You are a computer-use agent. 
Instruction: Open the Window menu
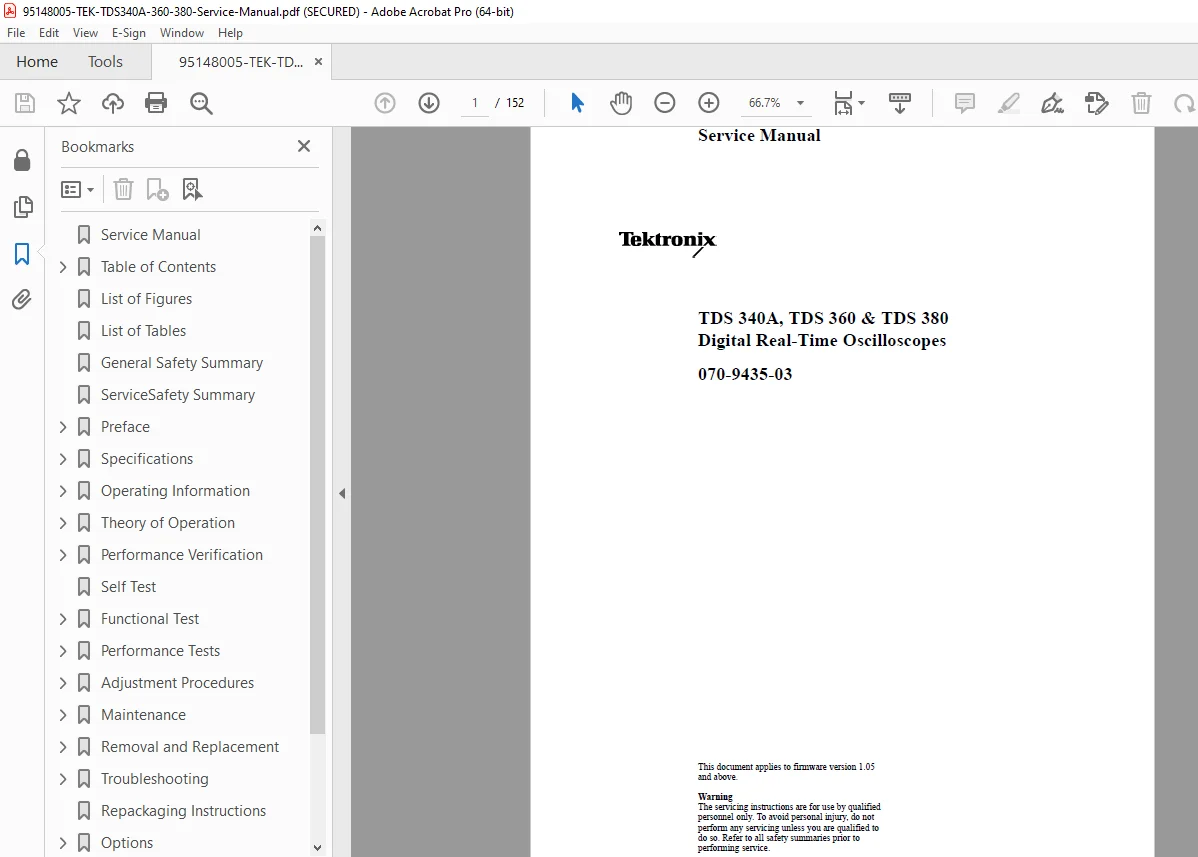pos(182,33)
